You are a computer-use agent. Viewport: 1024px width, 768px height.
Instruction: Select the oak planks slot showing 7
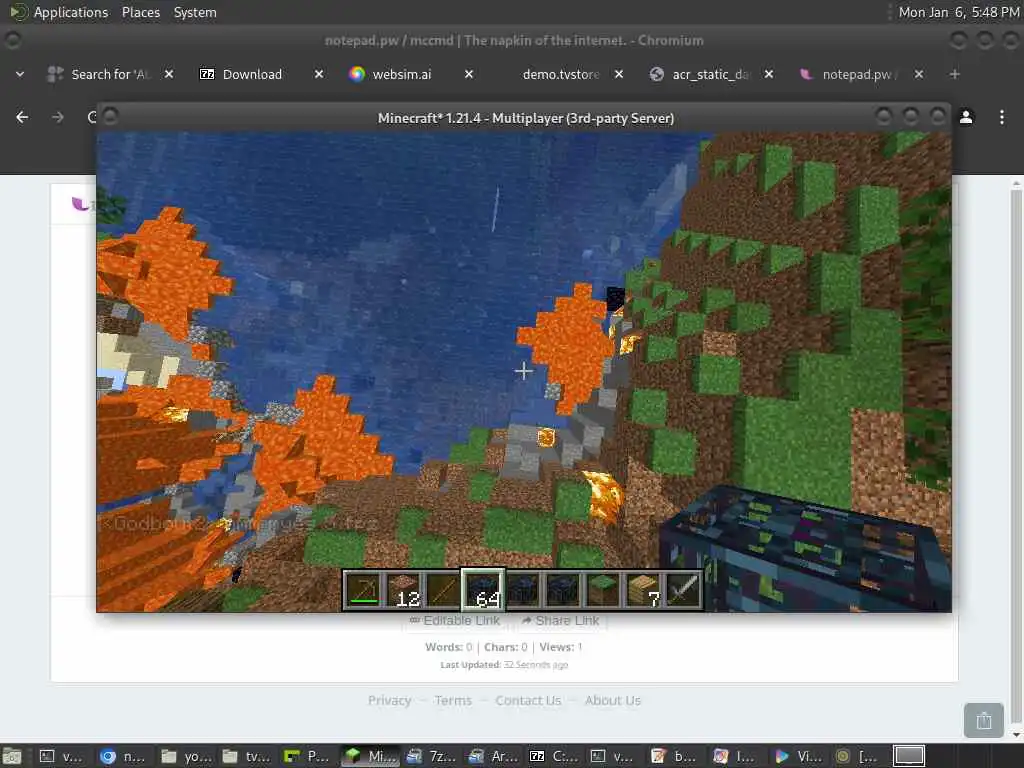point(643,589)
